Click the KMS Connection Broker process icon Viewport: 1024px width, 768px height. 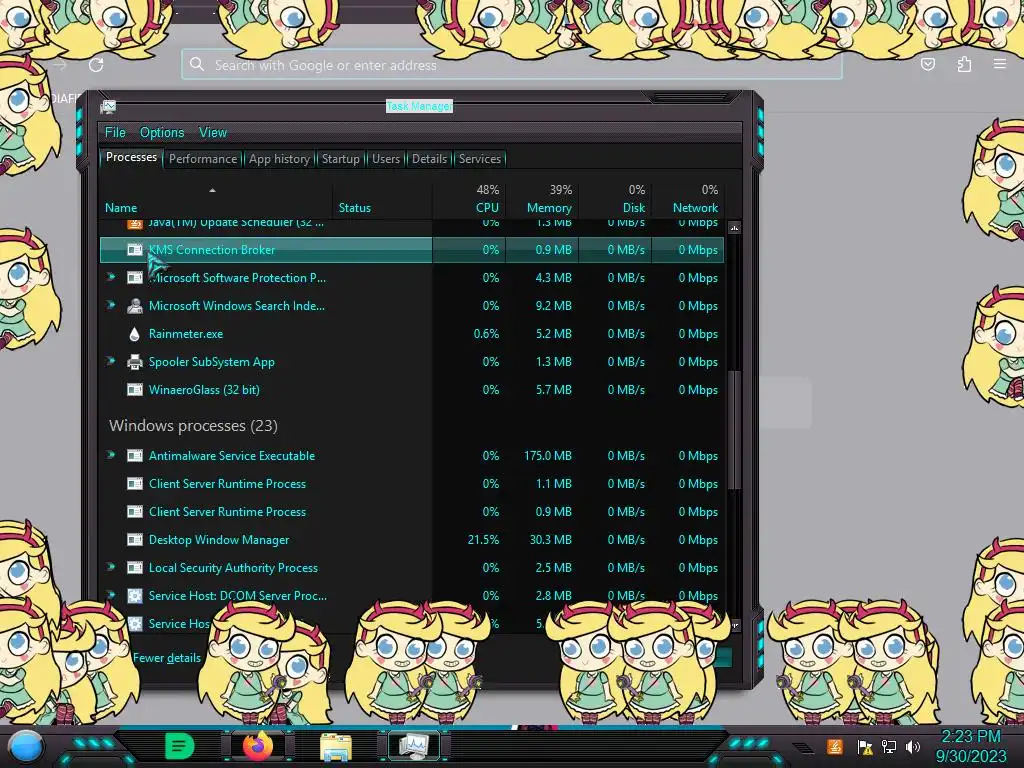coord(135,250)
